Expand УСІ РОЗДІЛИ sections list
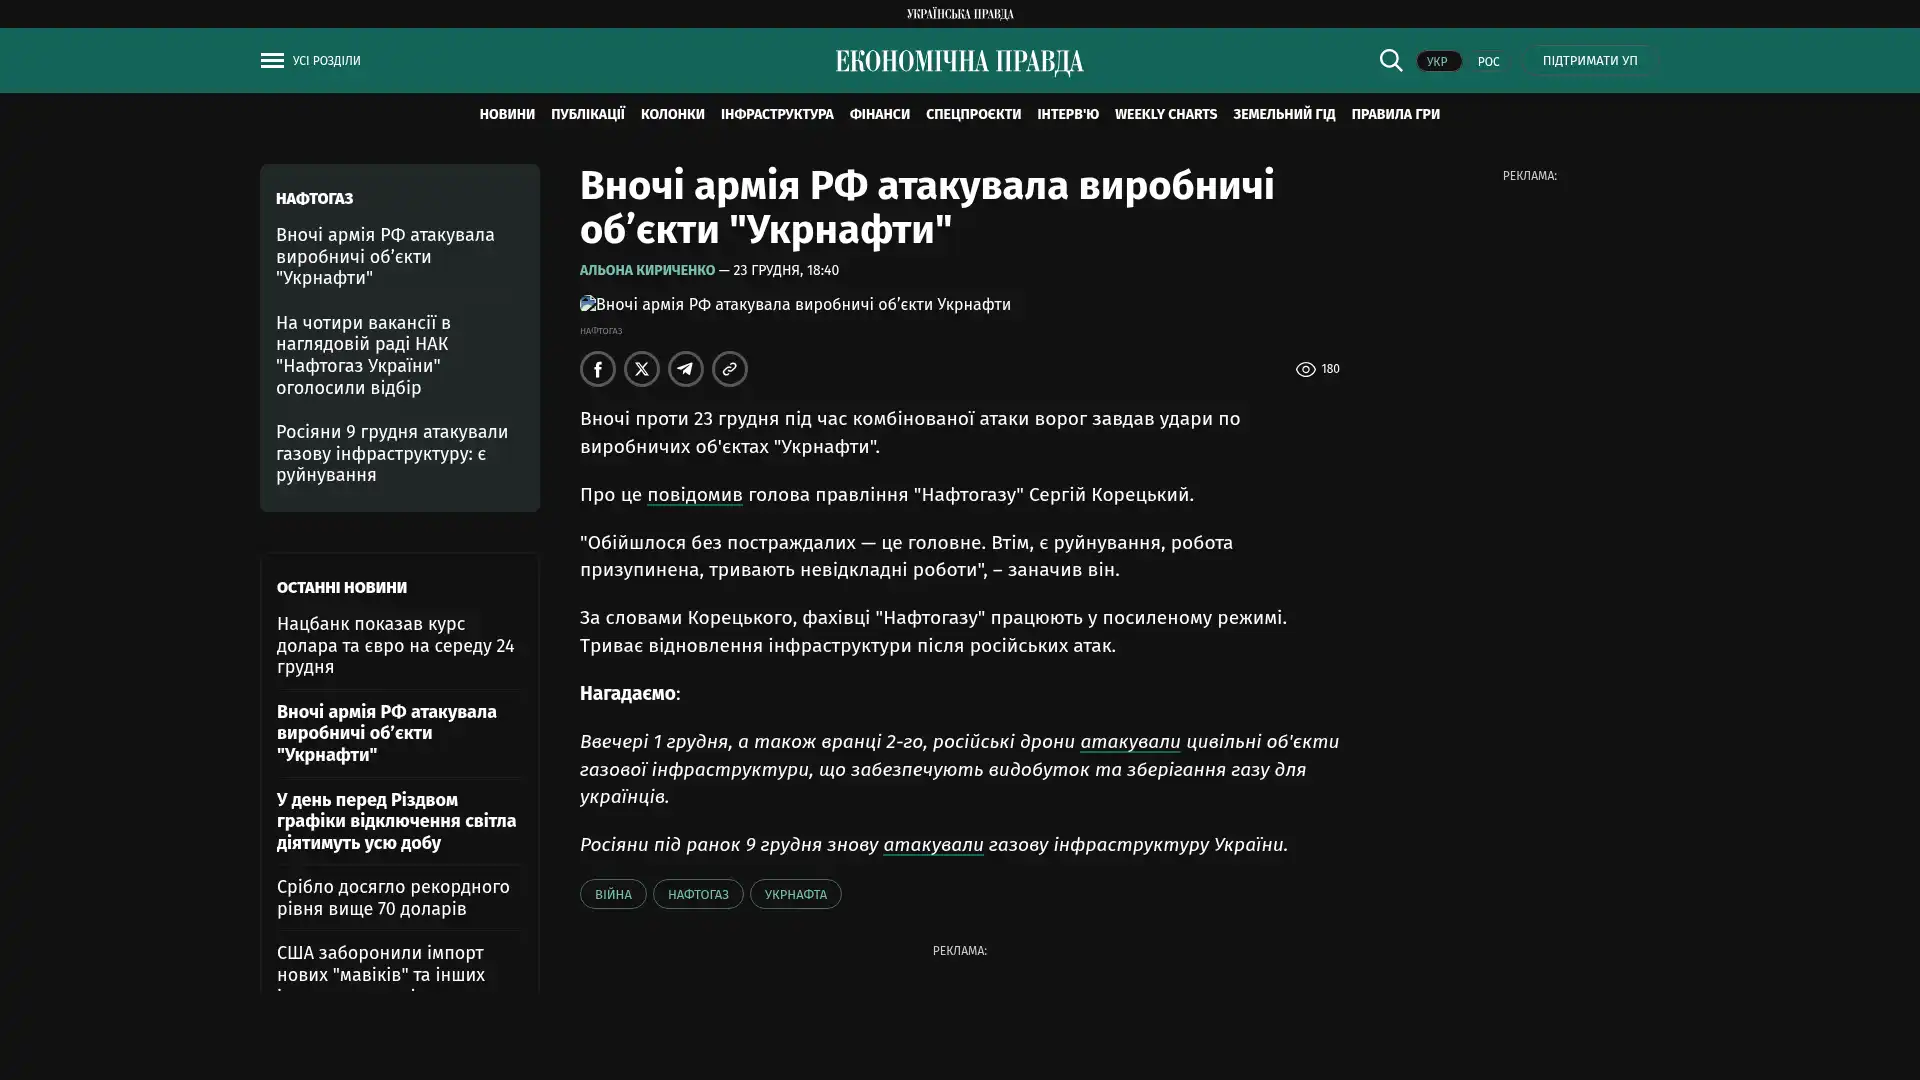Viewport: 1920px width, 1080px height. pyautogui.click(x=327, y=61)
